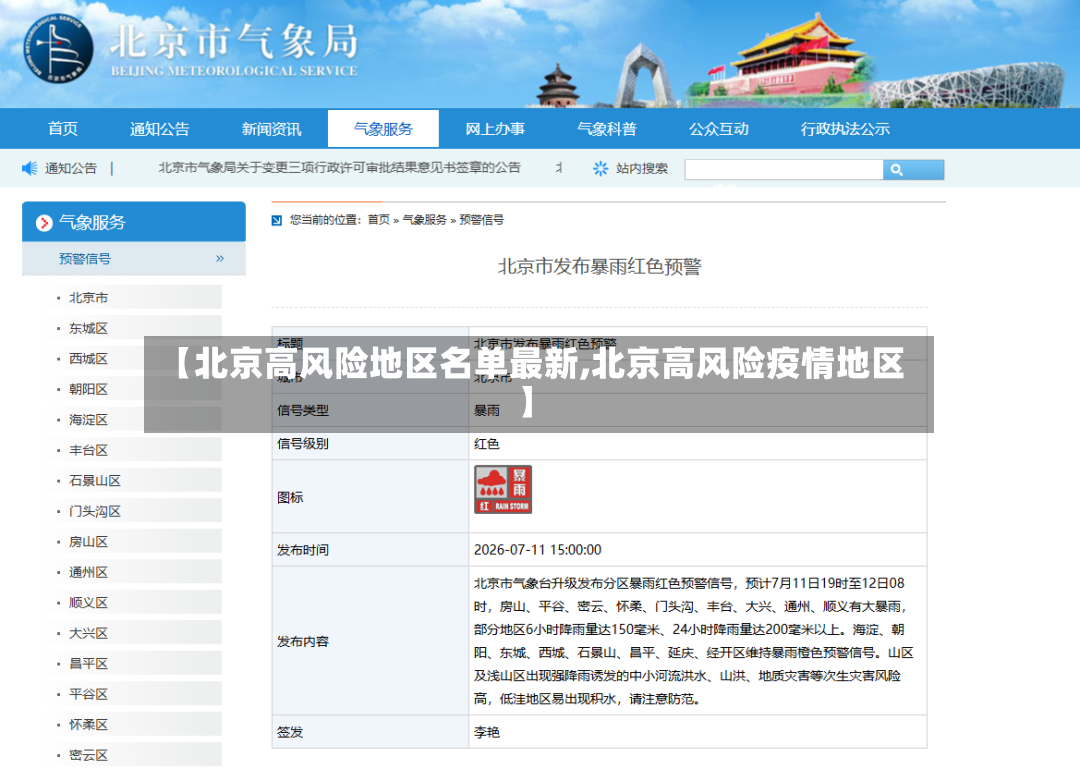Viewport: 1080px width, 769px height.
Task: Click the snowflake icon beside 站内搜索
Action: click(x=601, y=168)
